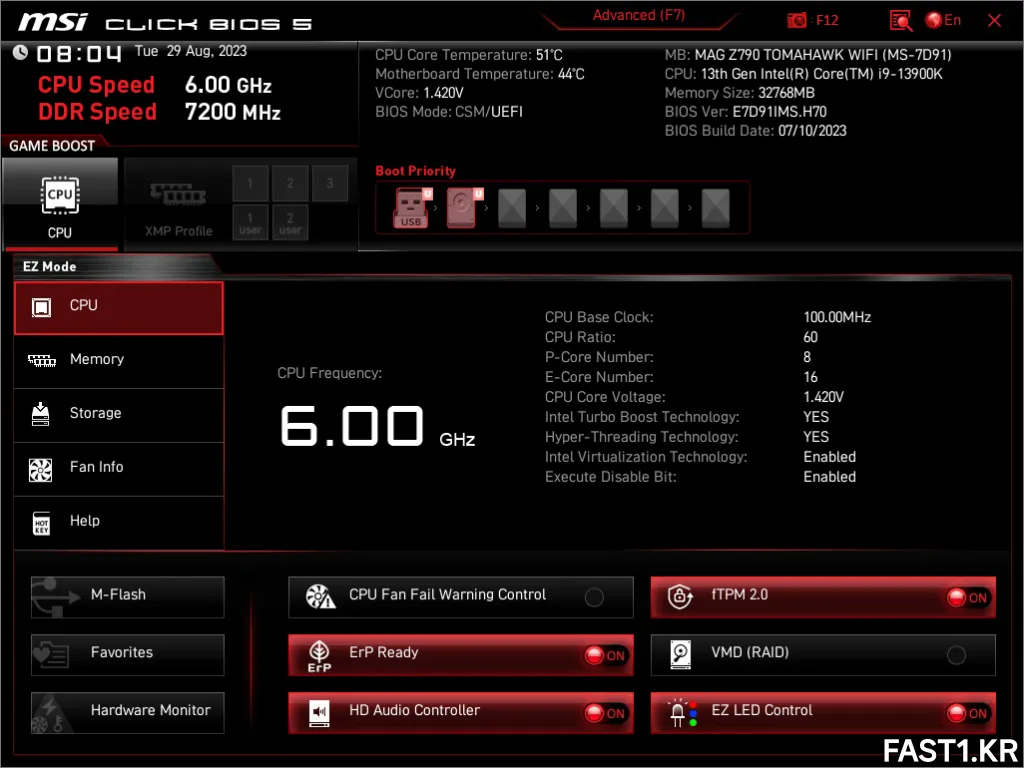Viewport: 1024px width, 768px height.
Task: Enable VMD (RAID) toggle
Action: click(956, 655)
